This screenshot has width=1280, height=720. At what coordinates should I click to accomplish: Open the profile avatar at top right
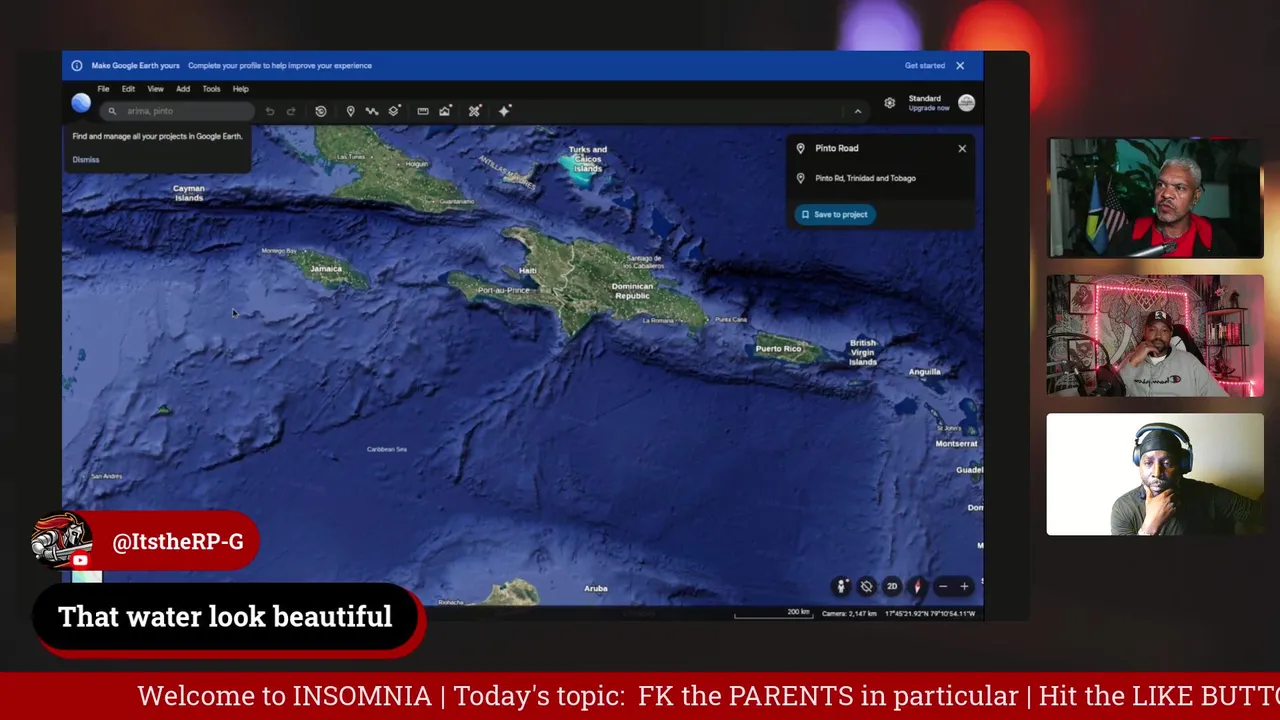coord(966,103)
